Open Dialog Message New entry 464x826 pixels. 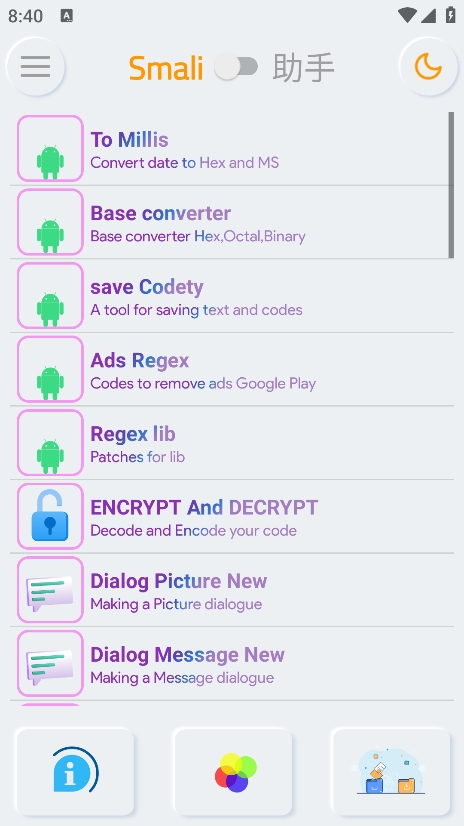[x=232, y=664]
